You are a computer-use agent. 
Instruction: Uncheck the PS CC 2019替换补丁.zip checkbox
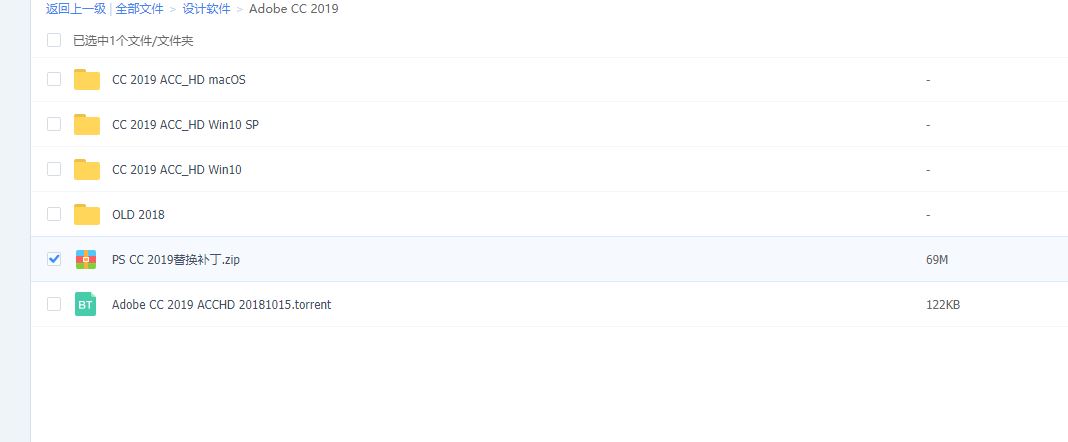(54, 259)
